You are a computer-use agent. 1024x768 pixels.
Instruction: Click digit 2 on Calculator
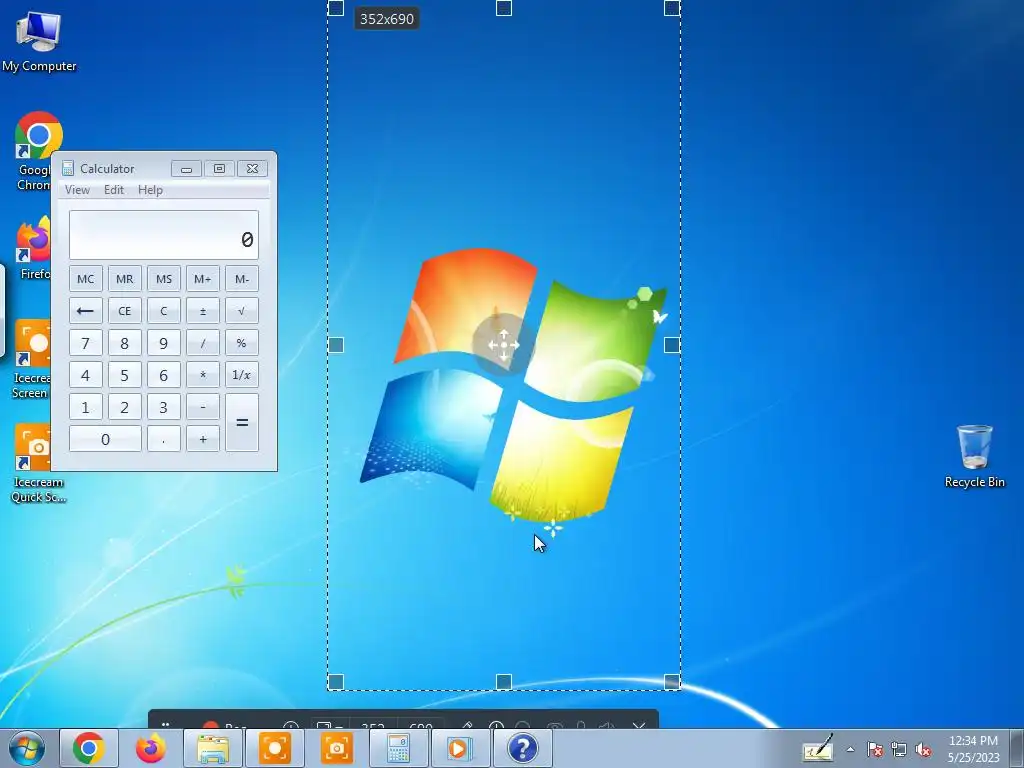(125, 407)
